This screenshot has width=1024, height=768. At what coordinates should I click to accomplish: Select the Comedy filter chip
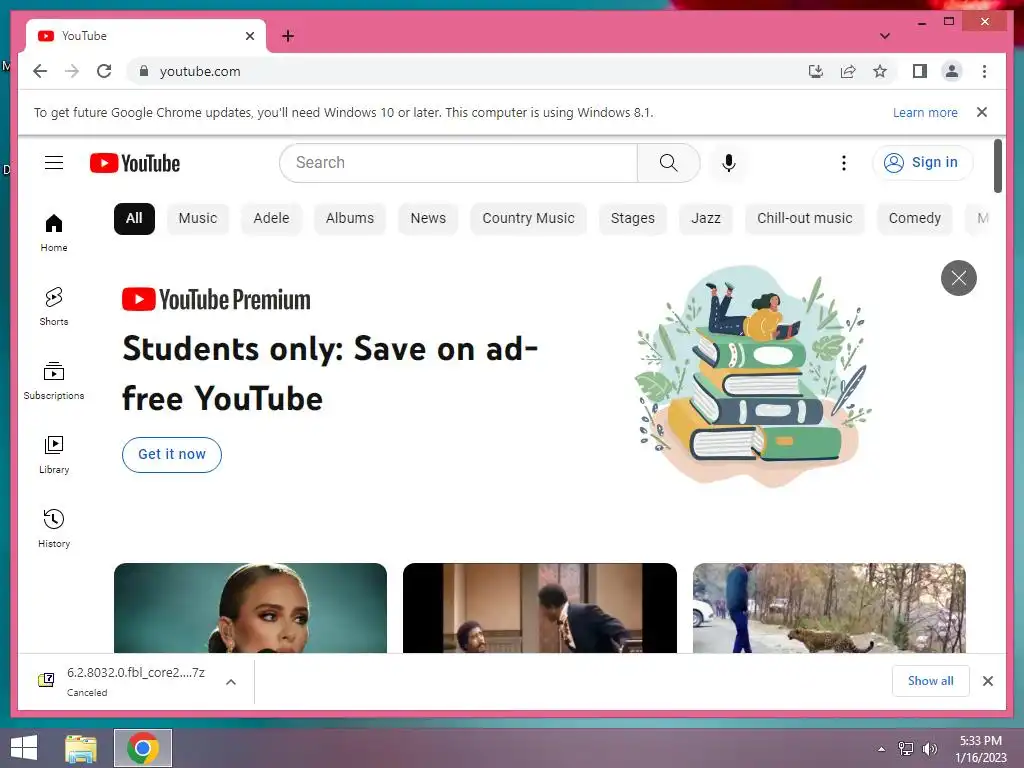[914, 218]
